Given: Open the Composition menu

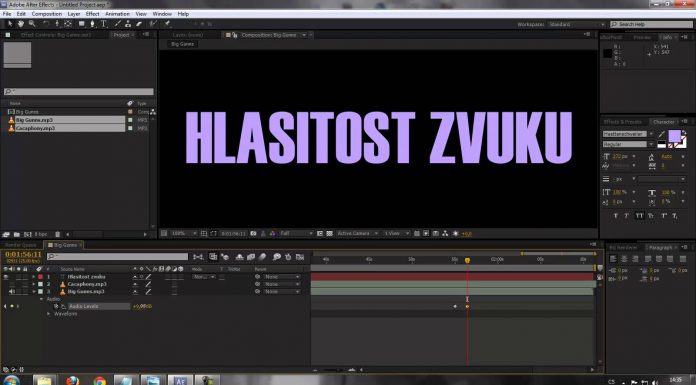Looking at the screenshot, I should pyautogui.click(x=47, y=14).
